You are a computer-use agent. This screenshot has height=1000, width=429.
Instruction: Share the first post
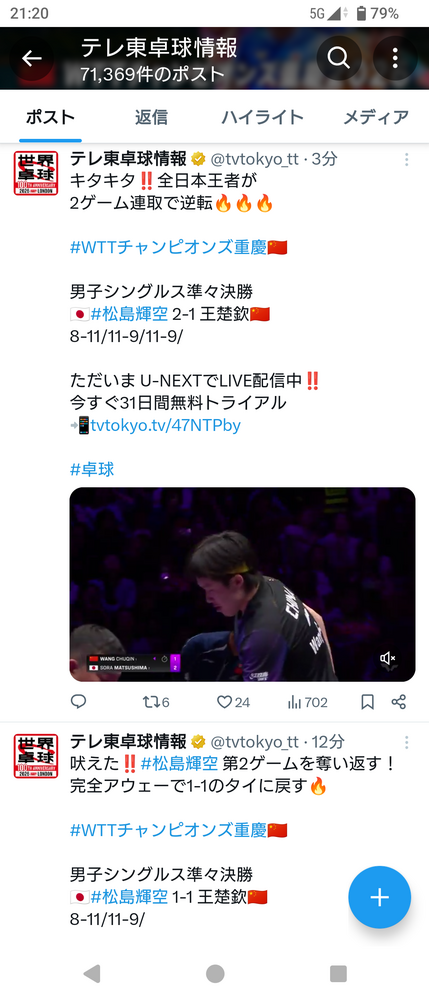click(x=399, y=702)
